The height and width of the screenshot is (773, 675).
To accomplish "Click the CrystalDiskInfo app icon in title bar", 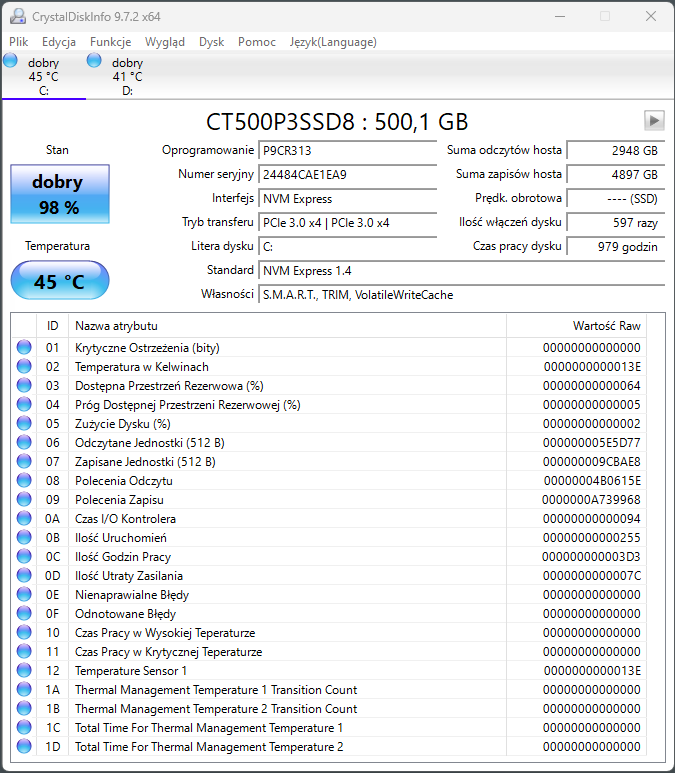I will click(17, 16).
